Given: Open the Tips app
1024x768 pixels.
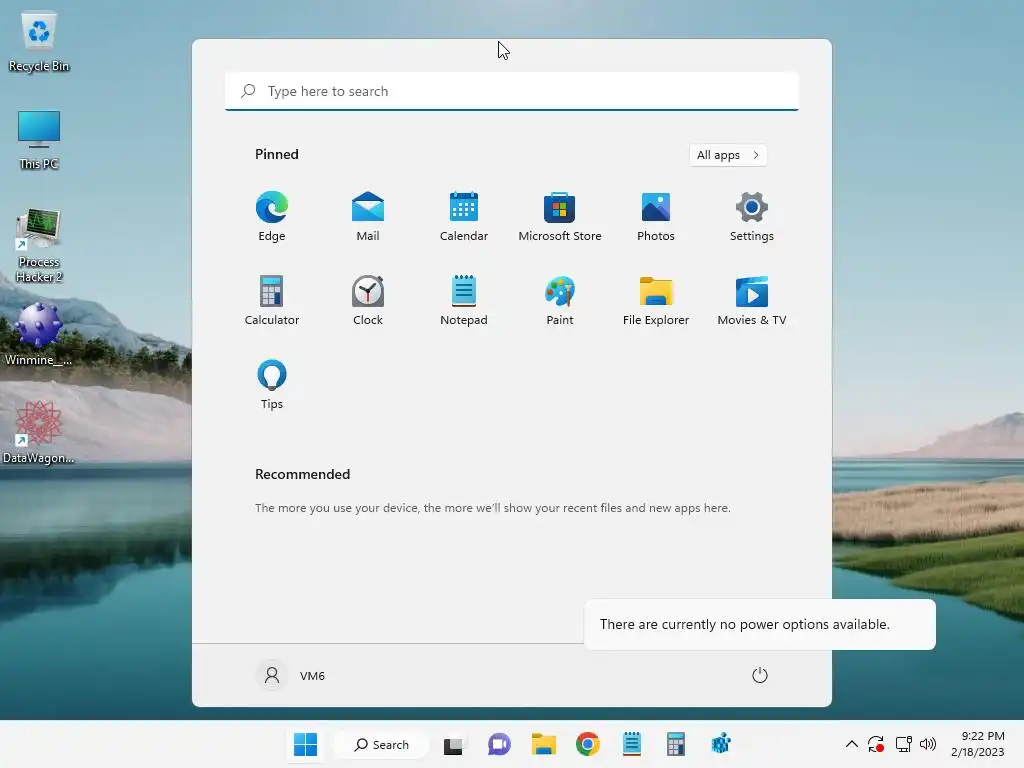Looking at the screenshot, I should pyautogui.click(x=272, y=385).
